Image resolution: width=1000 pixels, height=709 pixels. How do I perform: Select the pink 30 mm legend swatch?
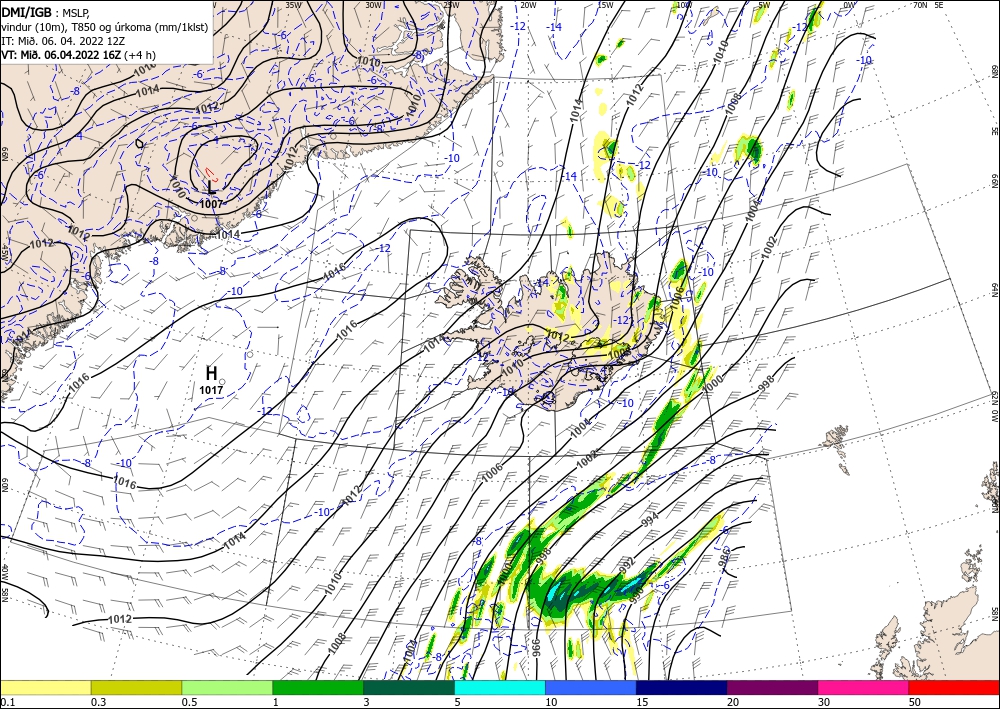tap(863, 687)
